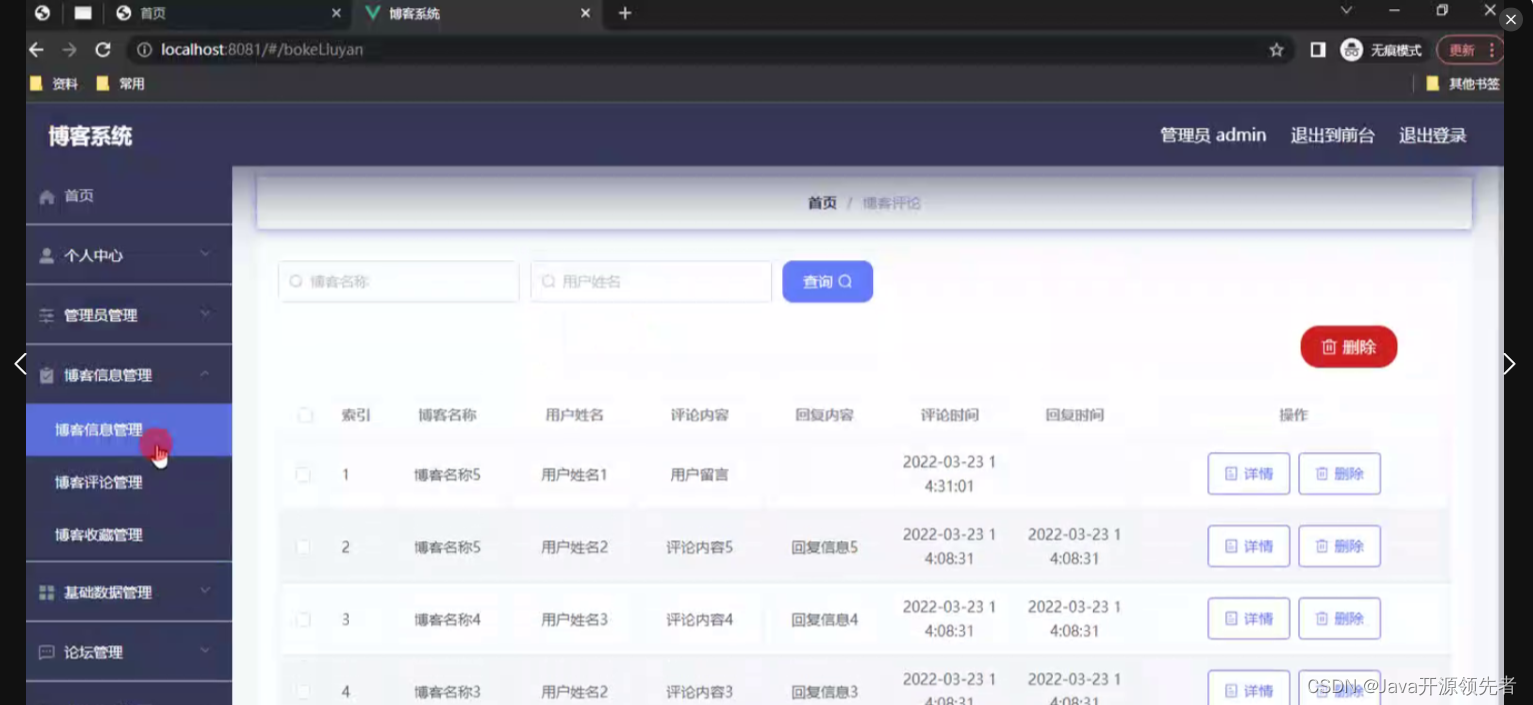Select the home icon beside 首页
This screenshot has width=1533, height=705.
46,197
